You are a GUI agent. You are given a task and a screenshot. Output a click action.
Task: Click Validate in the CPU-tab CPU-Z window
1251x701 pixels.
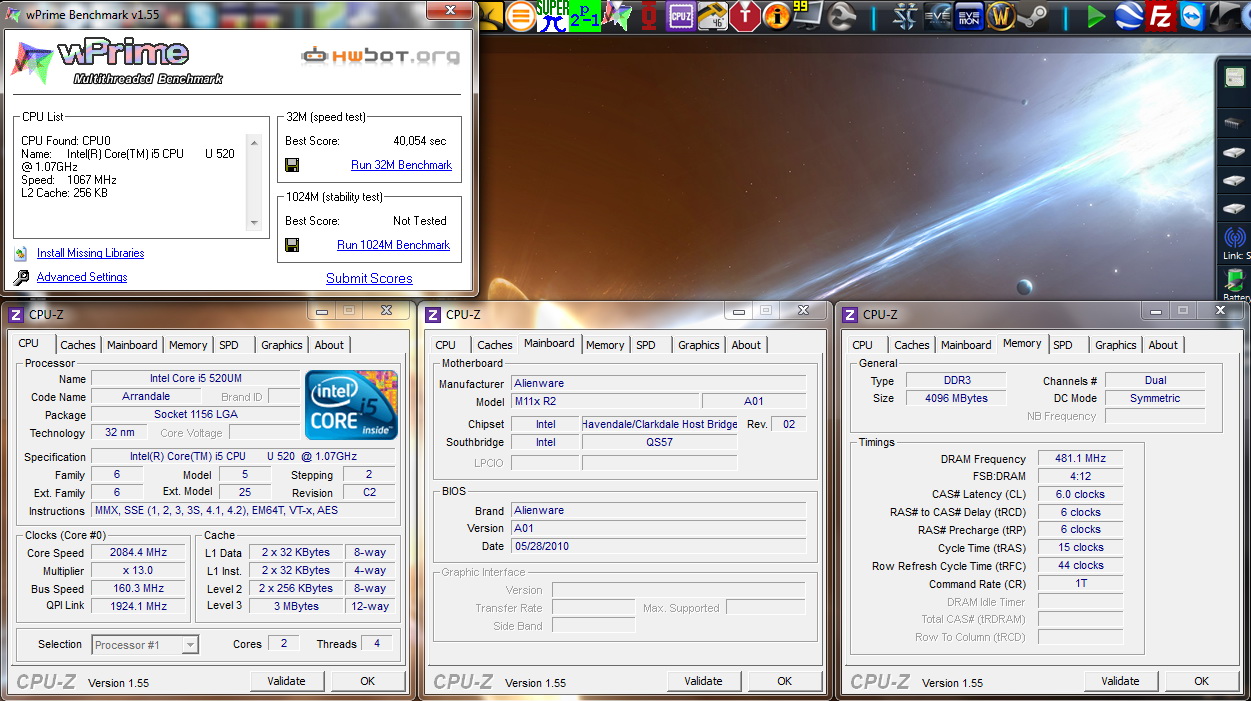pyautogui.click(x=287, y=681)
